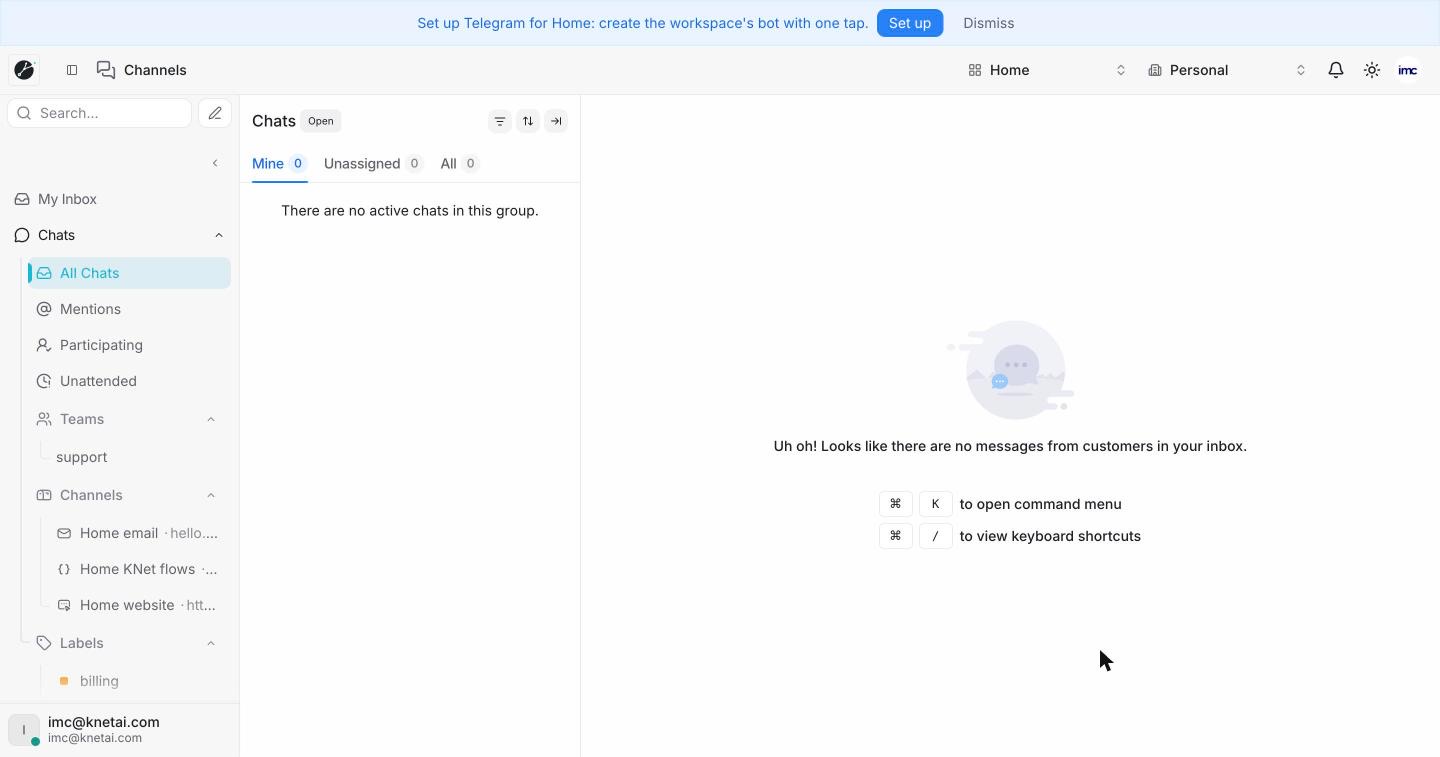Collapse the chat list panel arrow
The height and width of the screenshot is (757, 1440).
[x=556, y=121]
